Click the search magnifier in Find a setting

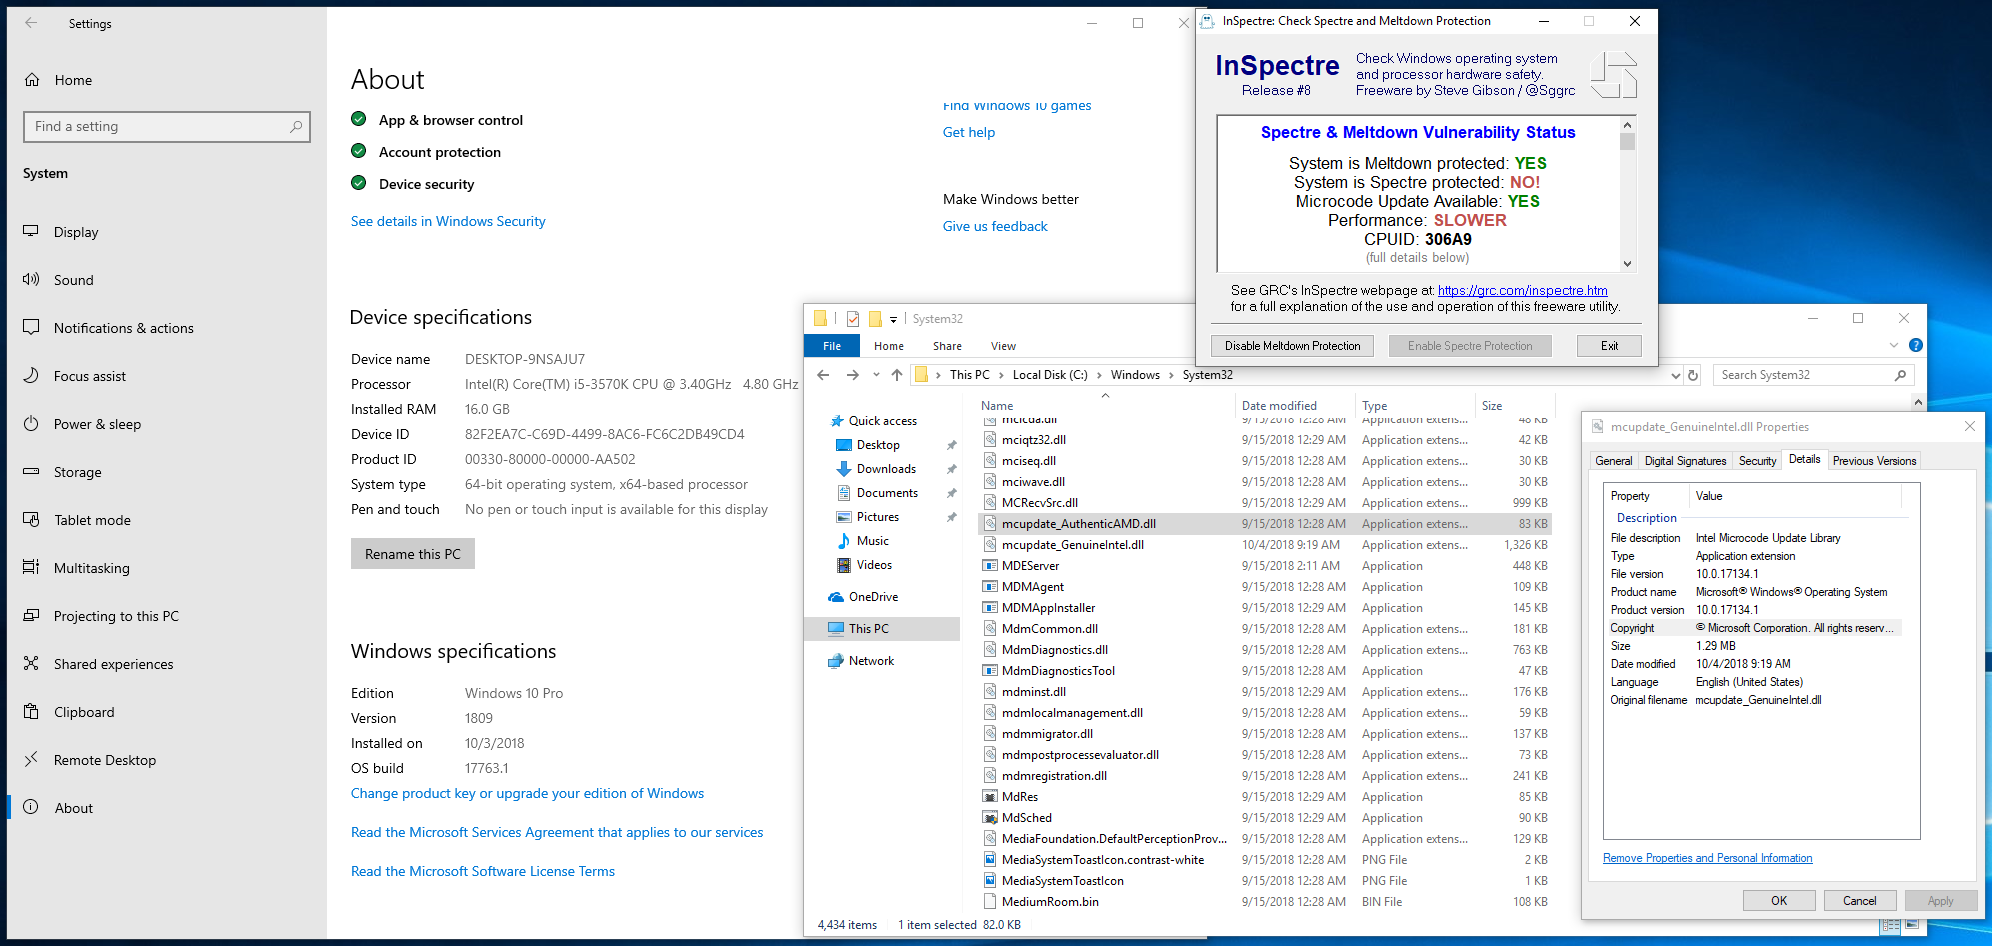[296, 127]
